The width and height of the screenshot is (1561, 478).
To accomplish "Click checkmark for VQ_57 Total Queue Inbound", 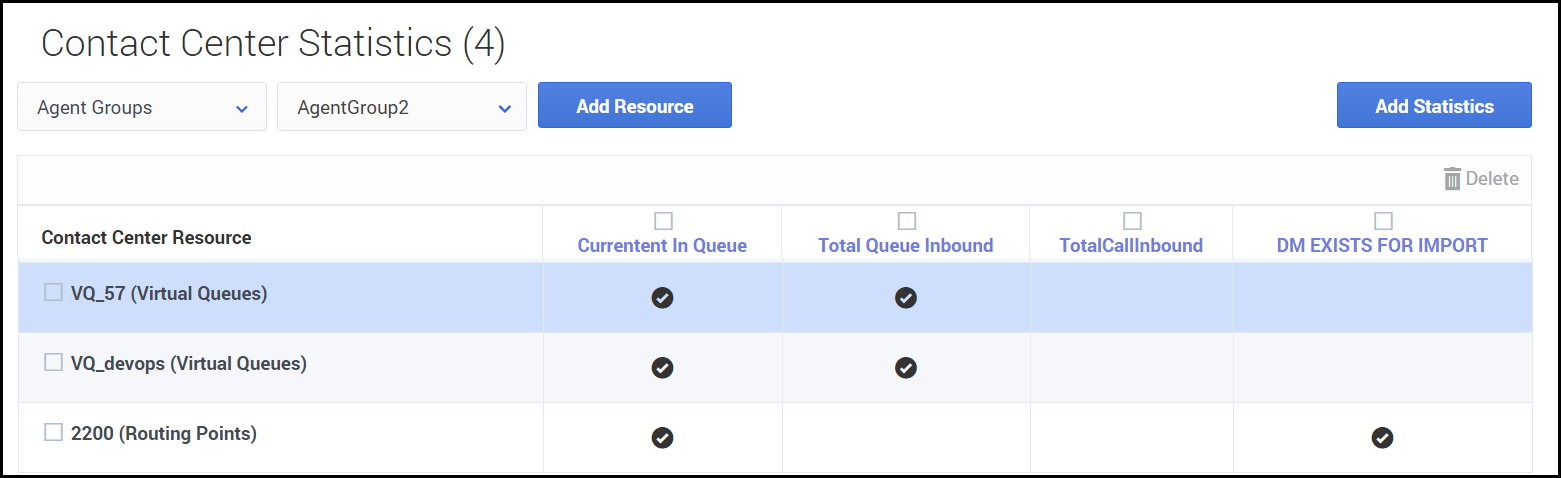I will pyautogui.click(x=906, y=297).
